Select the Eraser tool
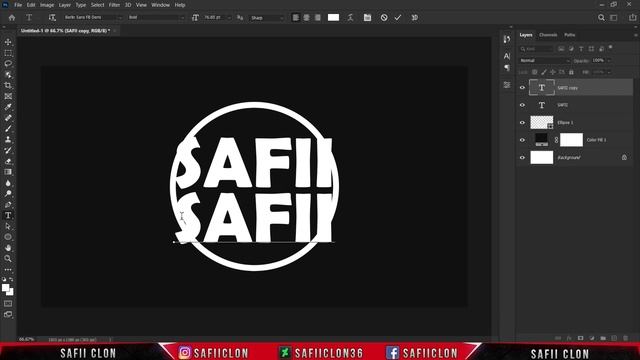Screen dimensions: 640x360 pyautogui.click(x=8, y=161)
